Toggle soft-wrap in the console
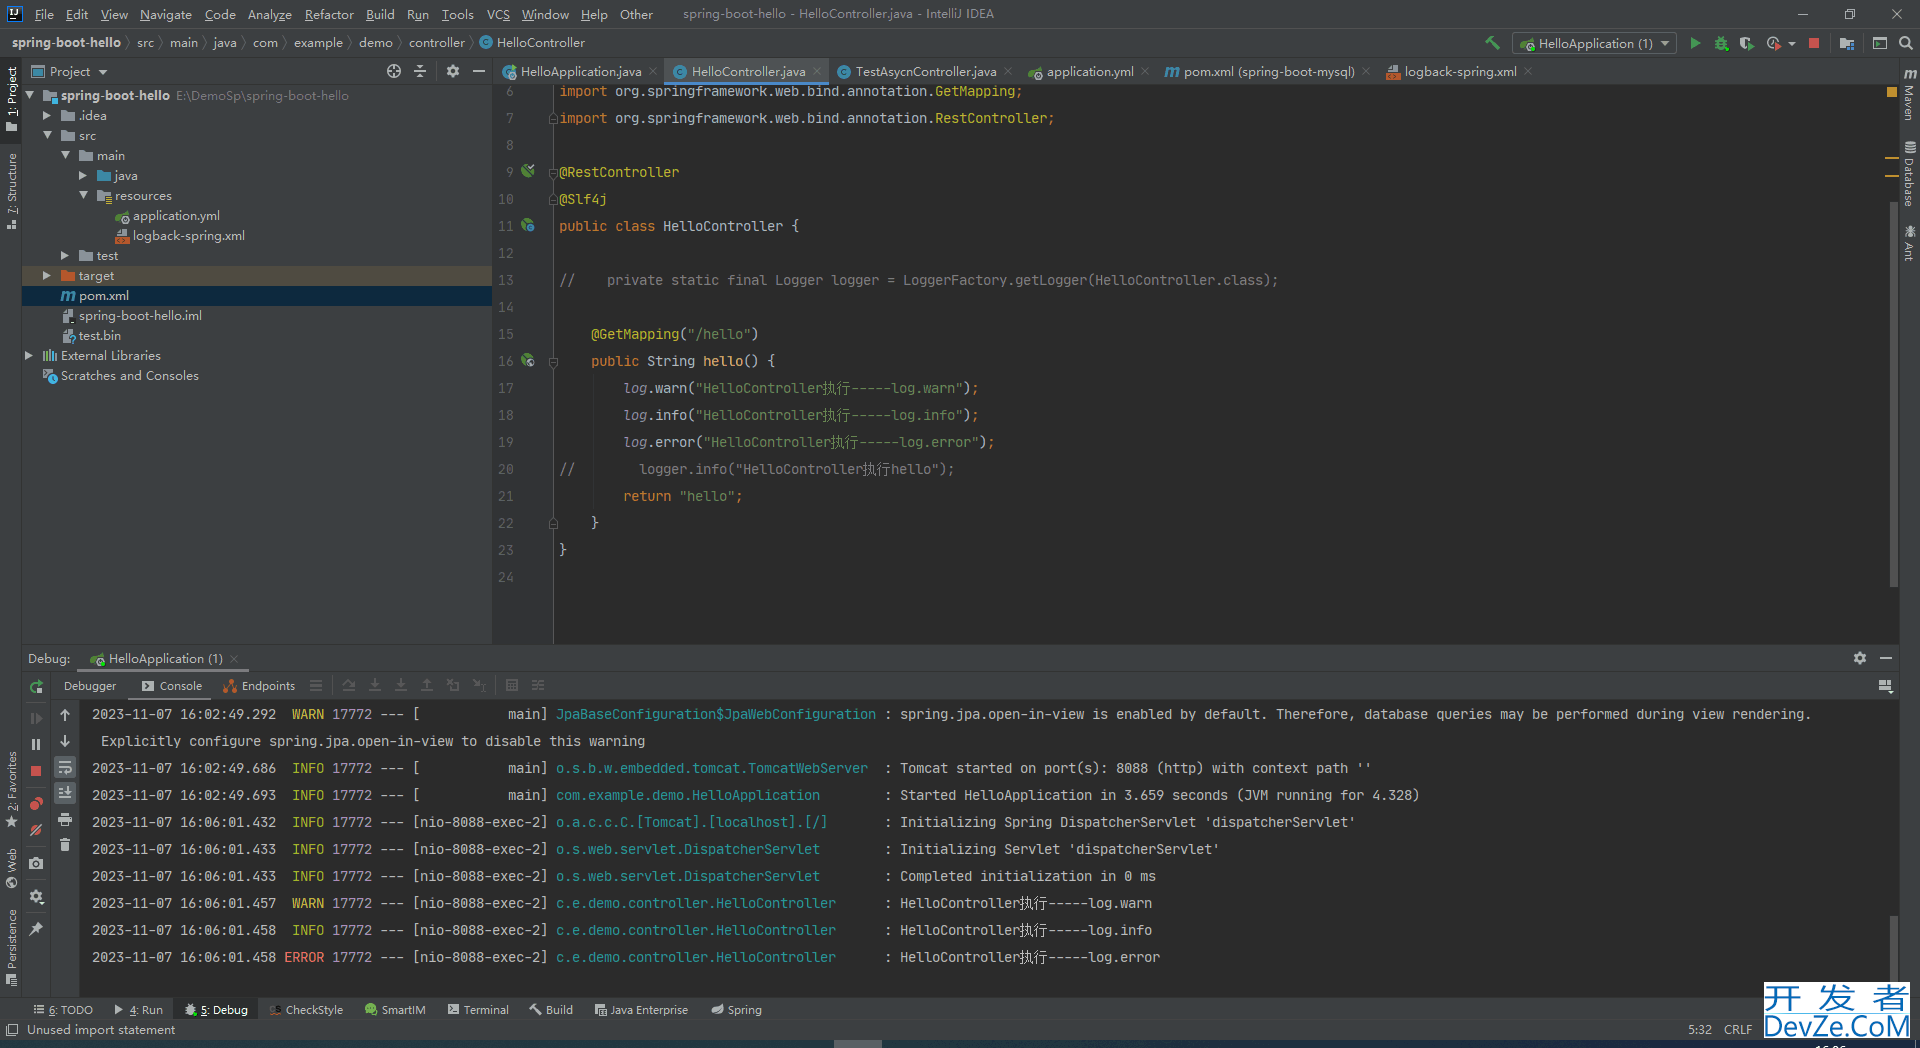The image size is (1920, 1048). point(65,767)
